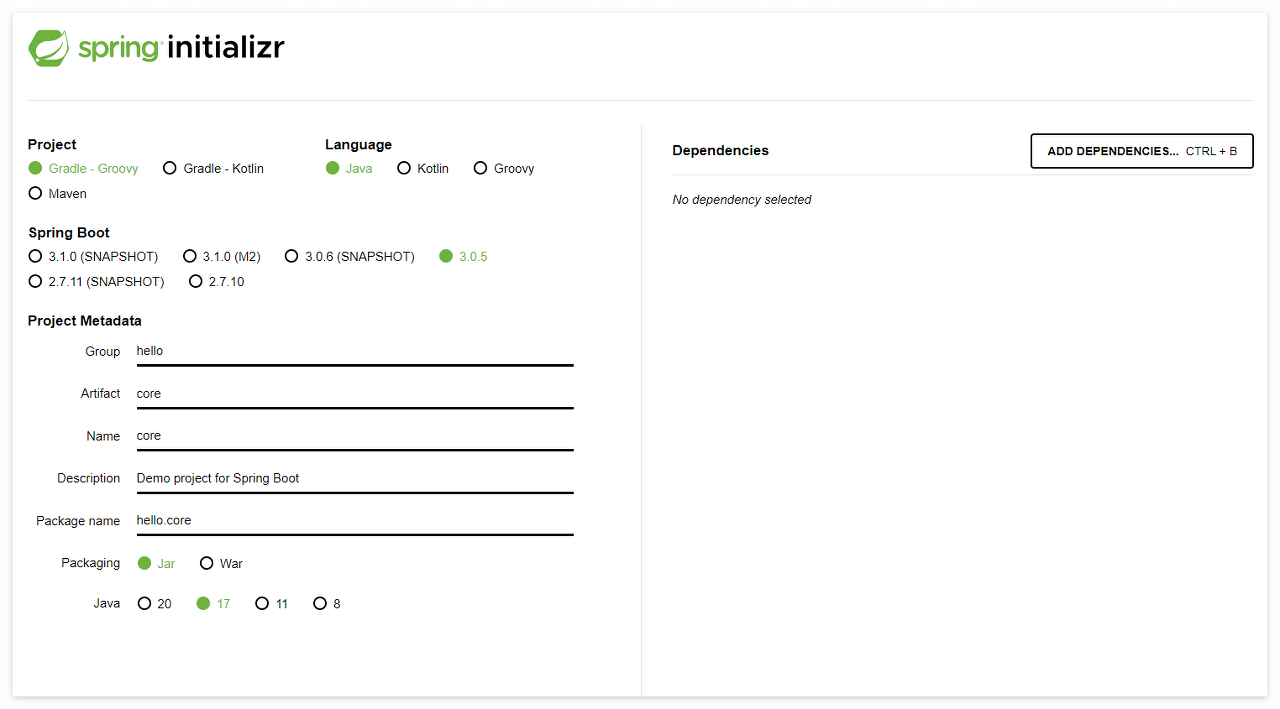Select Gradle - Groovy project type

[x=83, y=168]
